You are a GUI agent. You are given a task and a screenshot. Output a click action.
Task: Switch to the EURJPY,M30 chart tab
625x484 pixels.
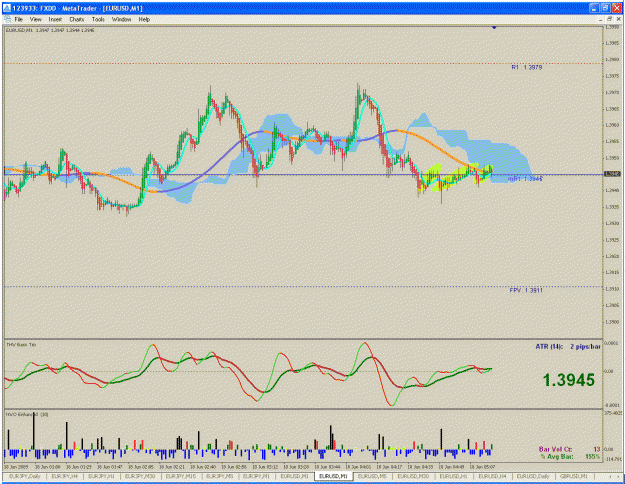pos(140,476)
